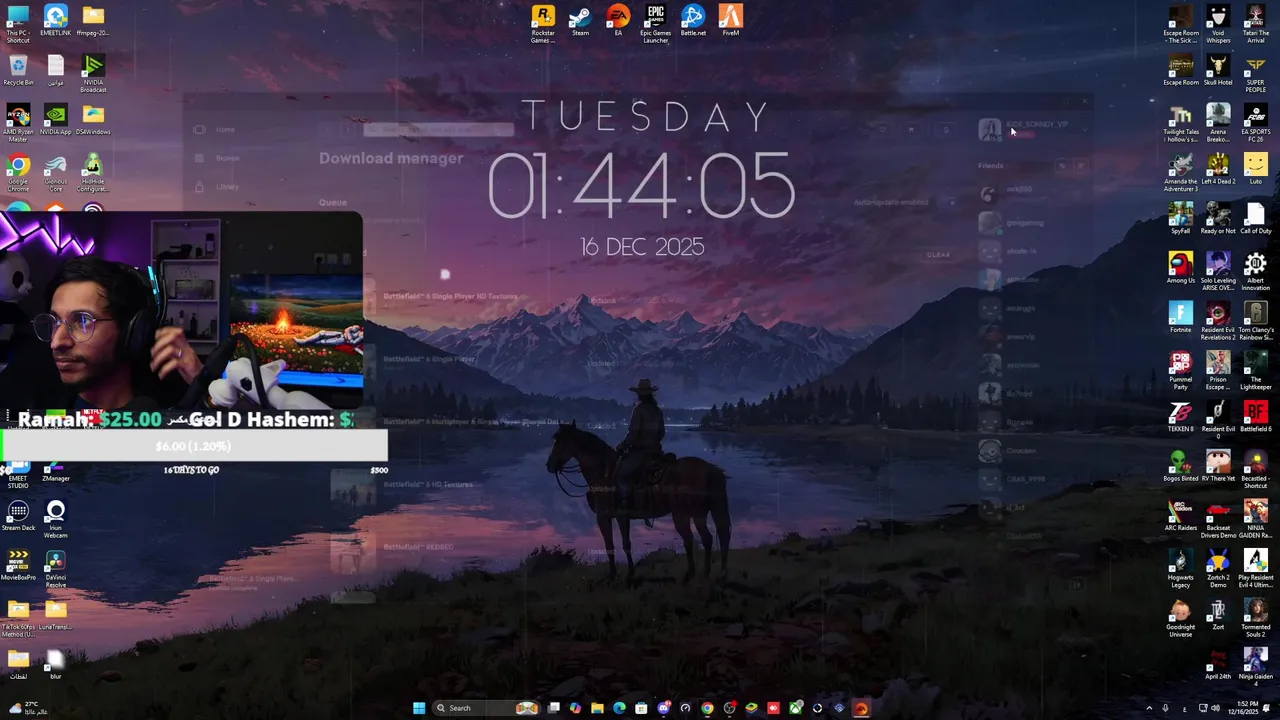Select the blur file icon
This screenshot has width=1280, height=720.
55,665
